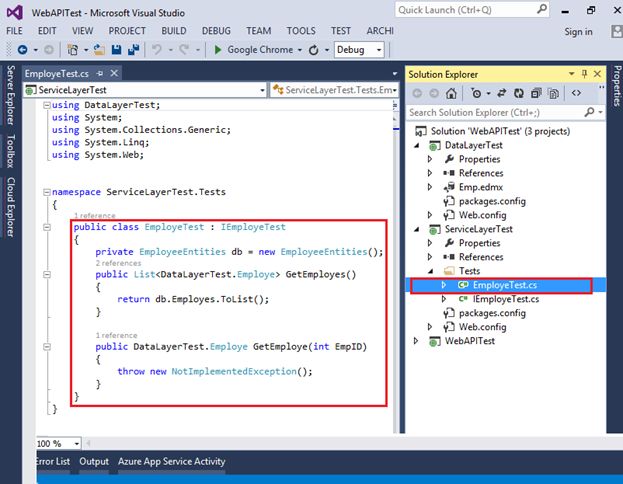
Task: Open the FILE menu
Action: tap(14, 31)
